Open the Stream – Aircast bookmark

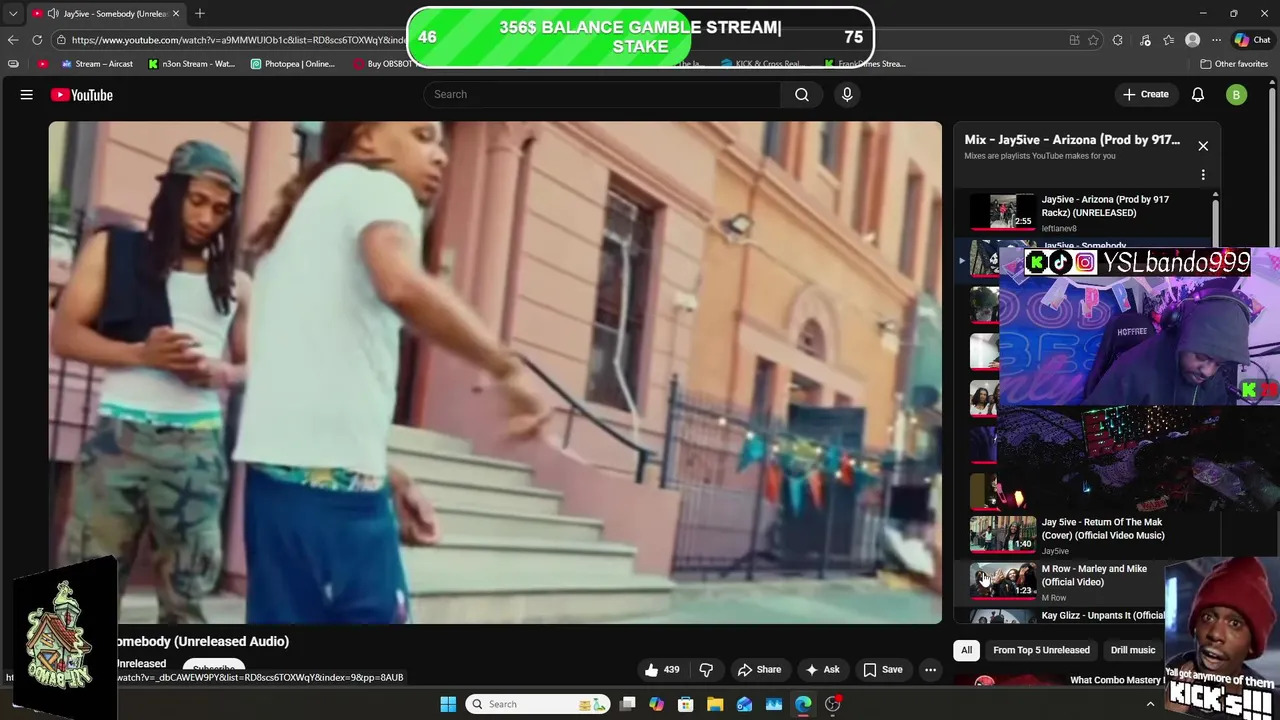[x=97, y=64]
